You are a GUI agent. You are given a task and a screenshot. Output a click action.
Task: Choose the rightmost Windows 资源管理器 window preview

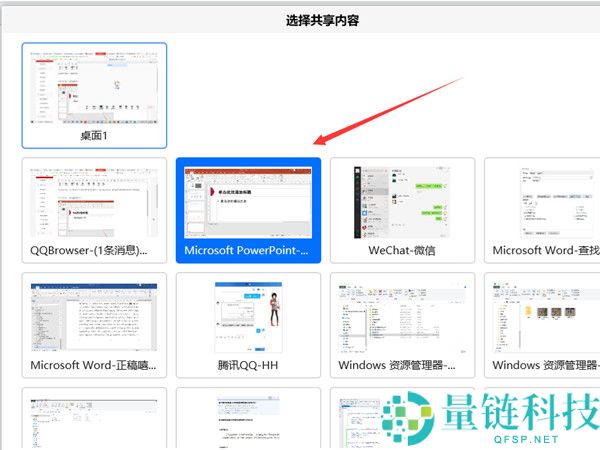(x=545, y=315)
